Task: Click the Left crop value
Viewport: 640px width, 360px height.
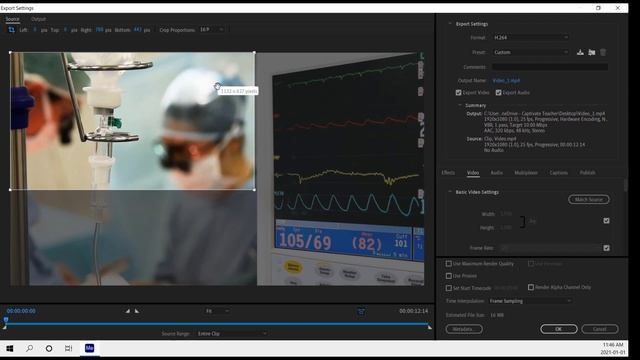Action: click(x=35, y=30)
